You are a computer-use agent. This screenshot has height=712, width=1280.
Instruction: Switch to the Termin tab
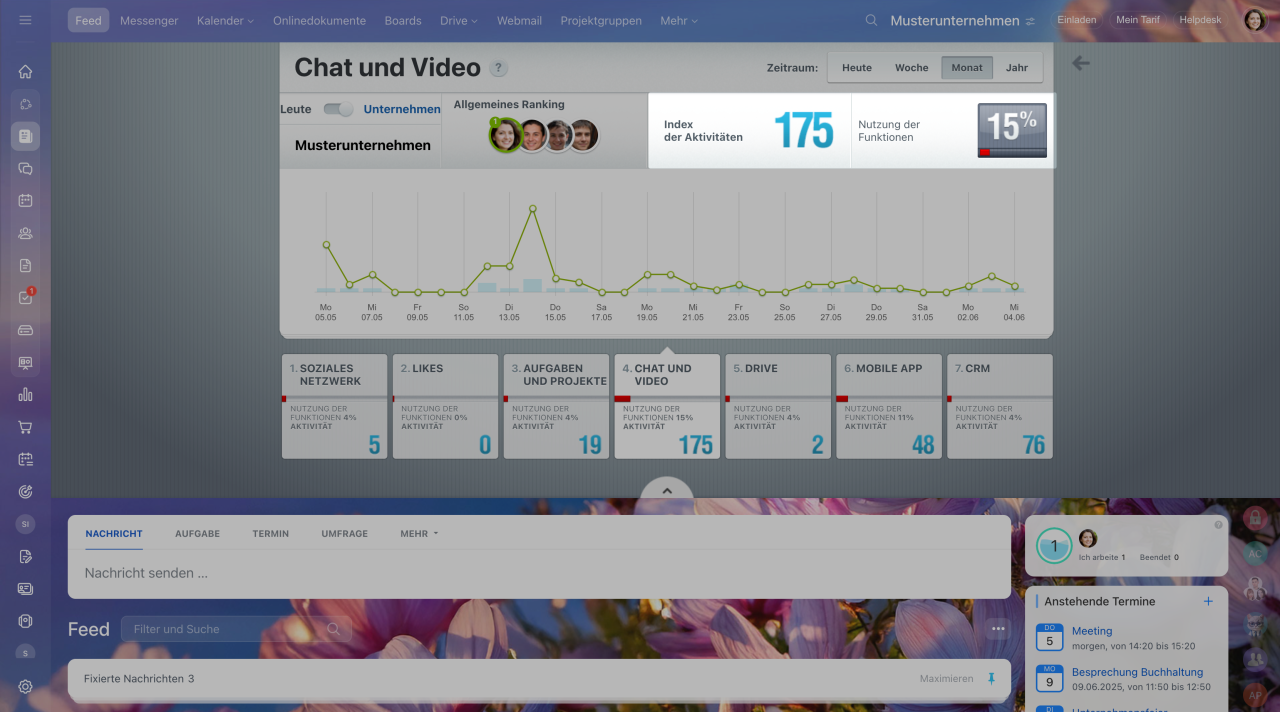coord(271,534)
